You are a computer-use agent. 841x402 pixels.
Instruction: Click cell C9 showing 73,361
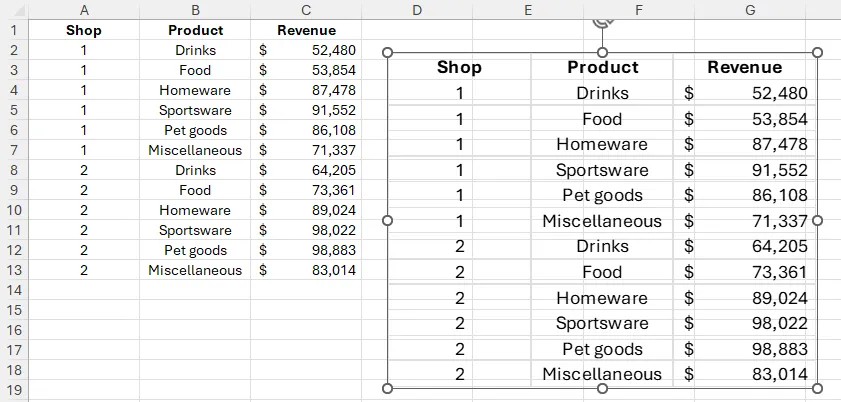pyautogui.click(x=306, y=190)
